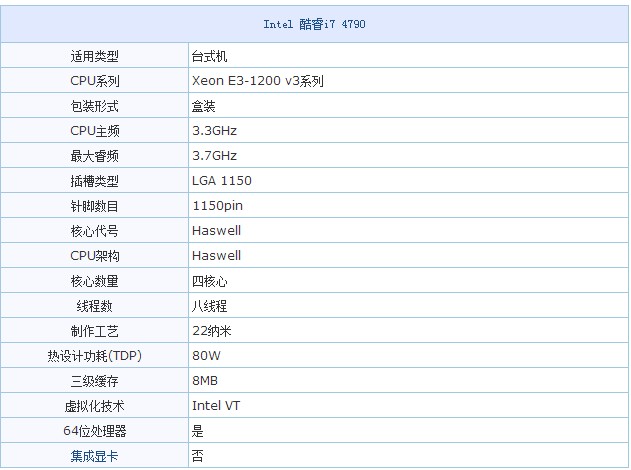Select the value 1150pin
This screenshot has width=631, height=470.
[217, 206]
